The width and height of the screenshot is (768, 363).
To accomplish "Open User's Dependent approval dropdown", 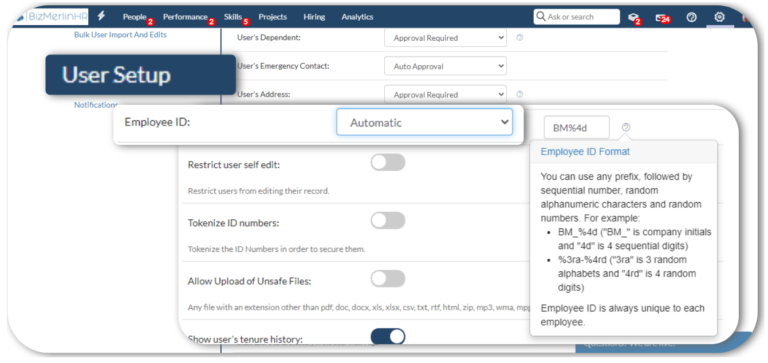I will (445, 38).
